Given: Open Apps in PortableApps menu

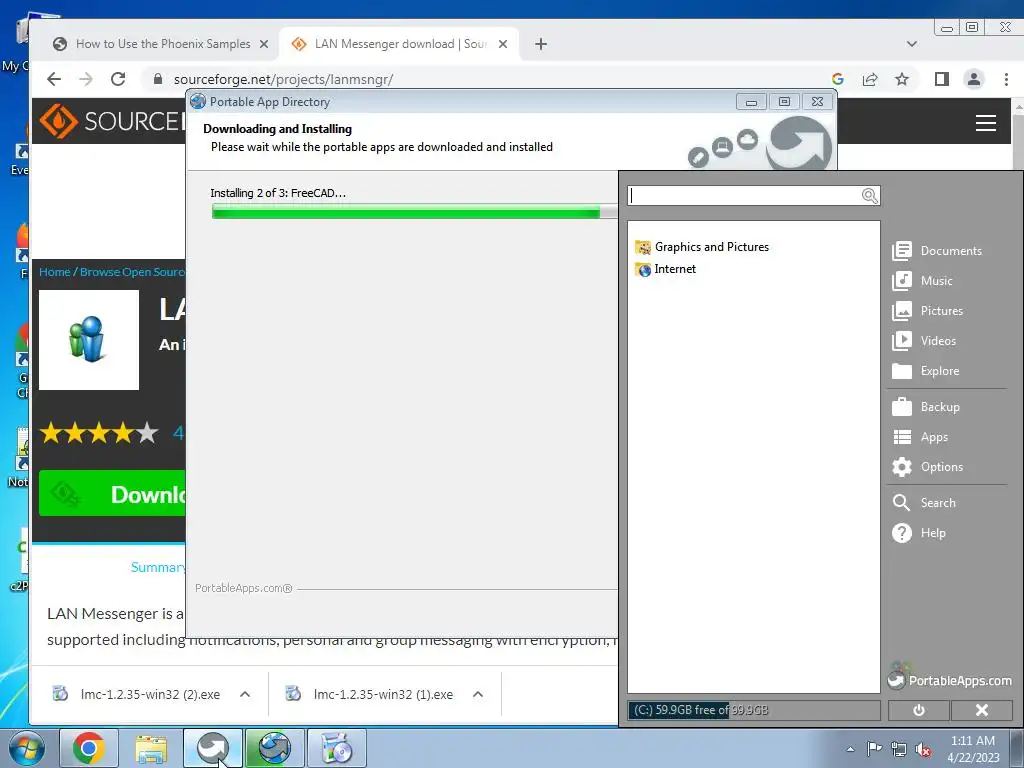Looking at the screenshot, I should point(920,437).
